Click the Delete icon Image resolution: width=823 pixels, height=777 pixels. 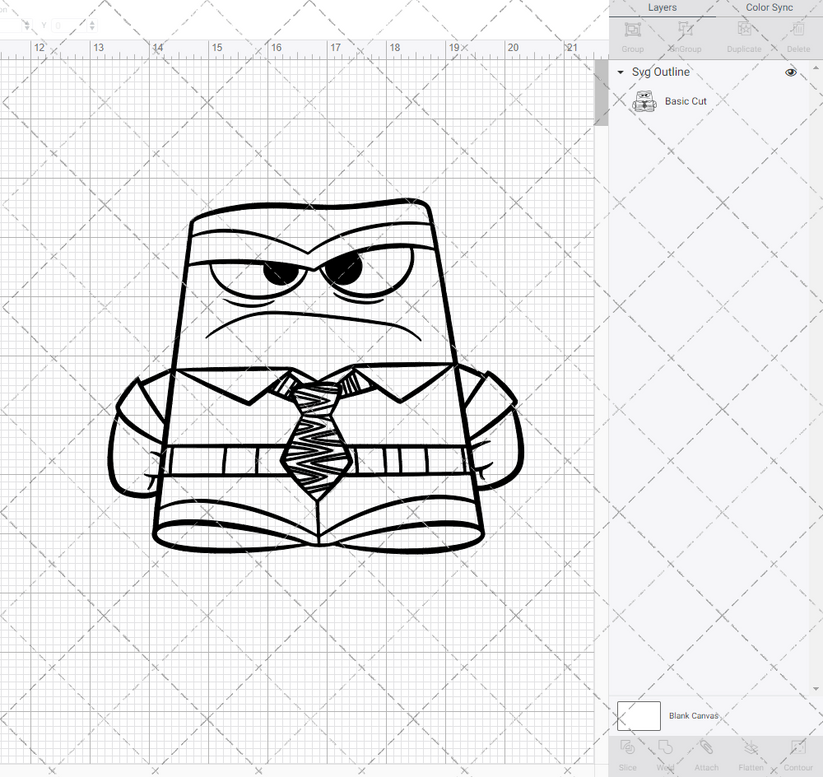[x=796, y=35]
